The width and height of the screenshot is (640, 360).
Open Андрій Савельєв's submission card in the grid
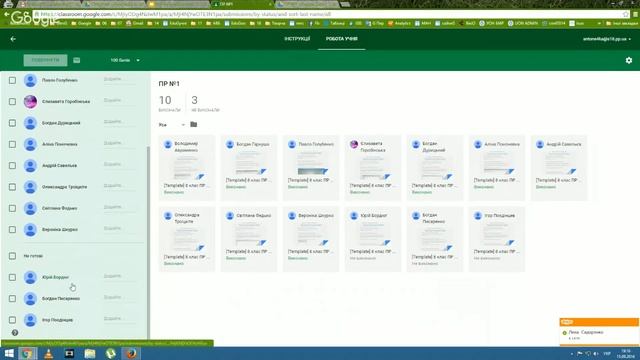pos(559,168)
